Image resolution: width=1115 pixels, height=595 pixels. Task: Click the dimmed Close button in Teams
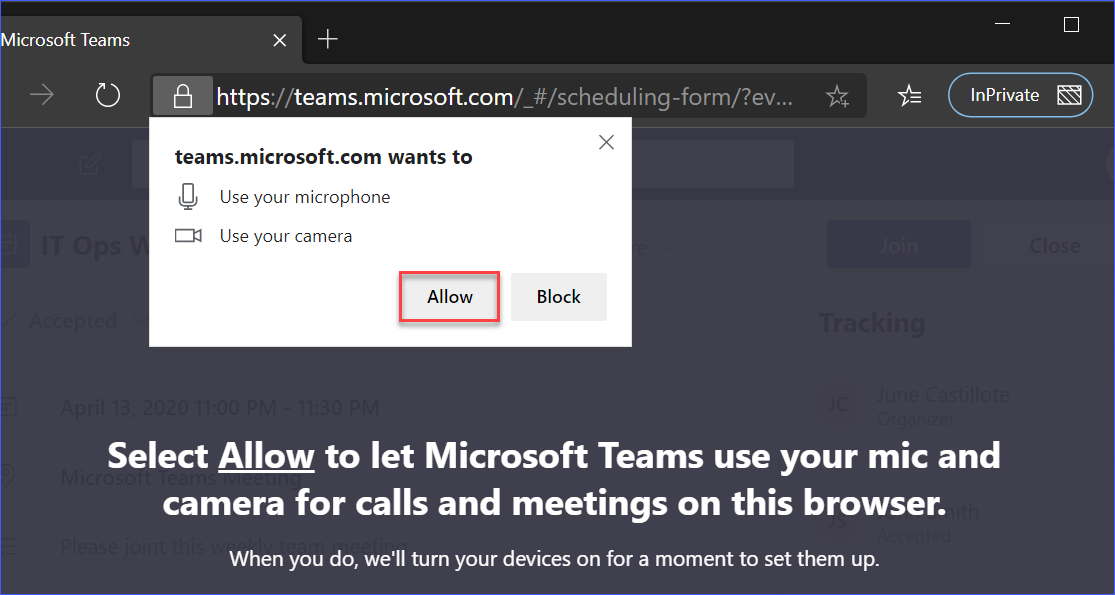pos(1053,245)
